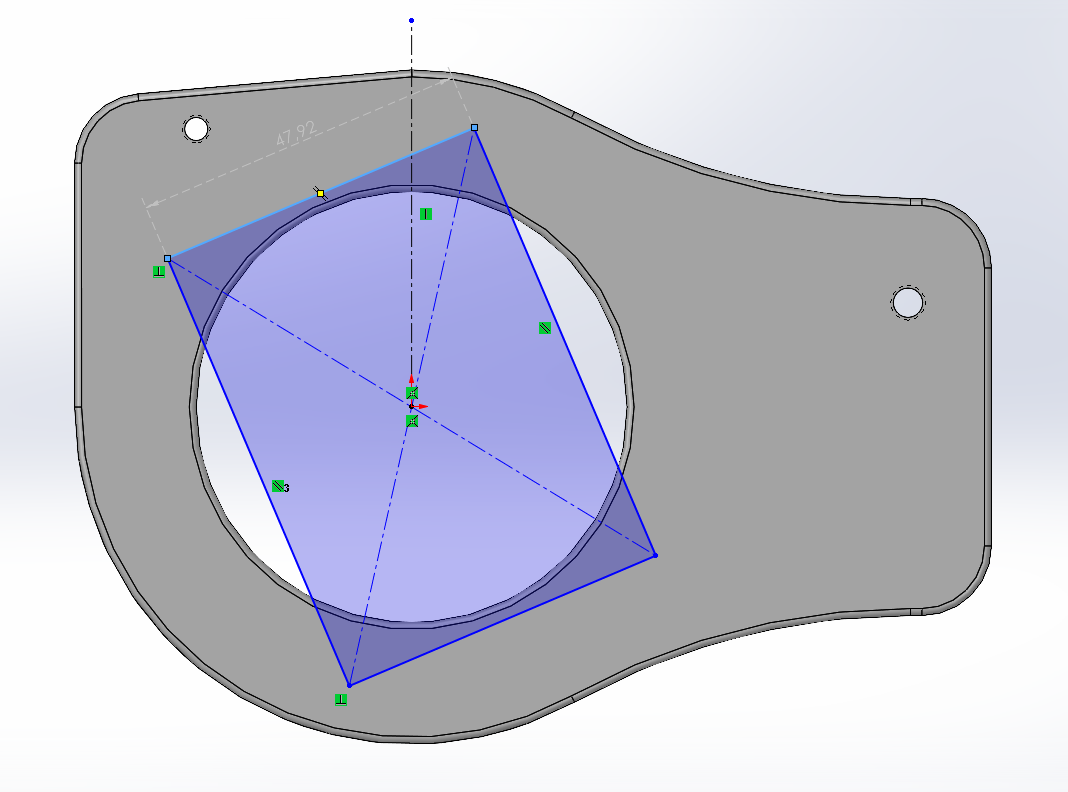Click the bottom-right rectangle corner point
The width and height of the screenshot is (1068, 792).
(x=655, y=554)
